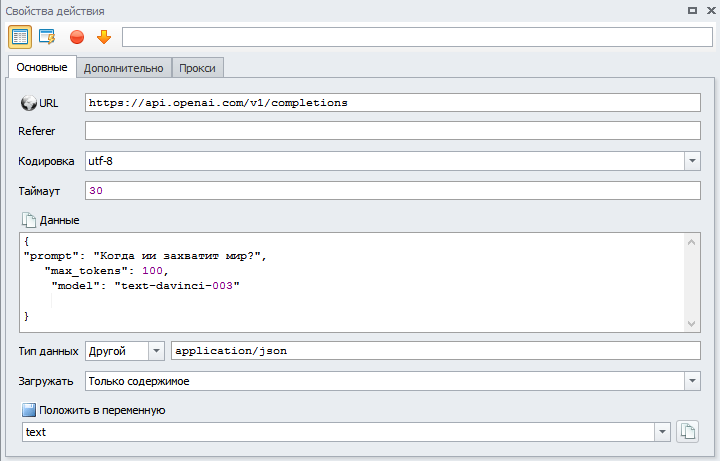This screenshot has width=720, height=461.
Task: Select the Основные tab
Action: coord(42,67)
